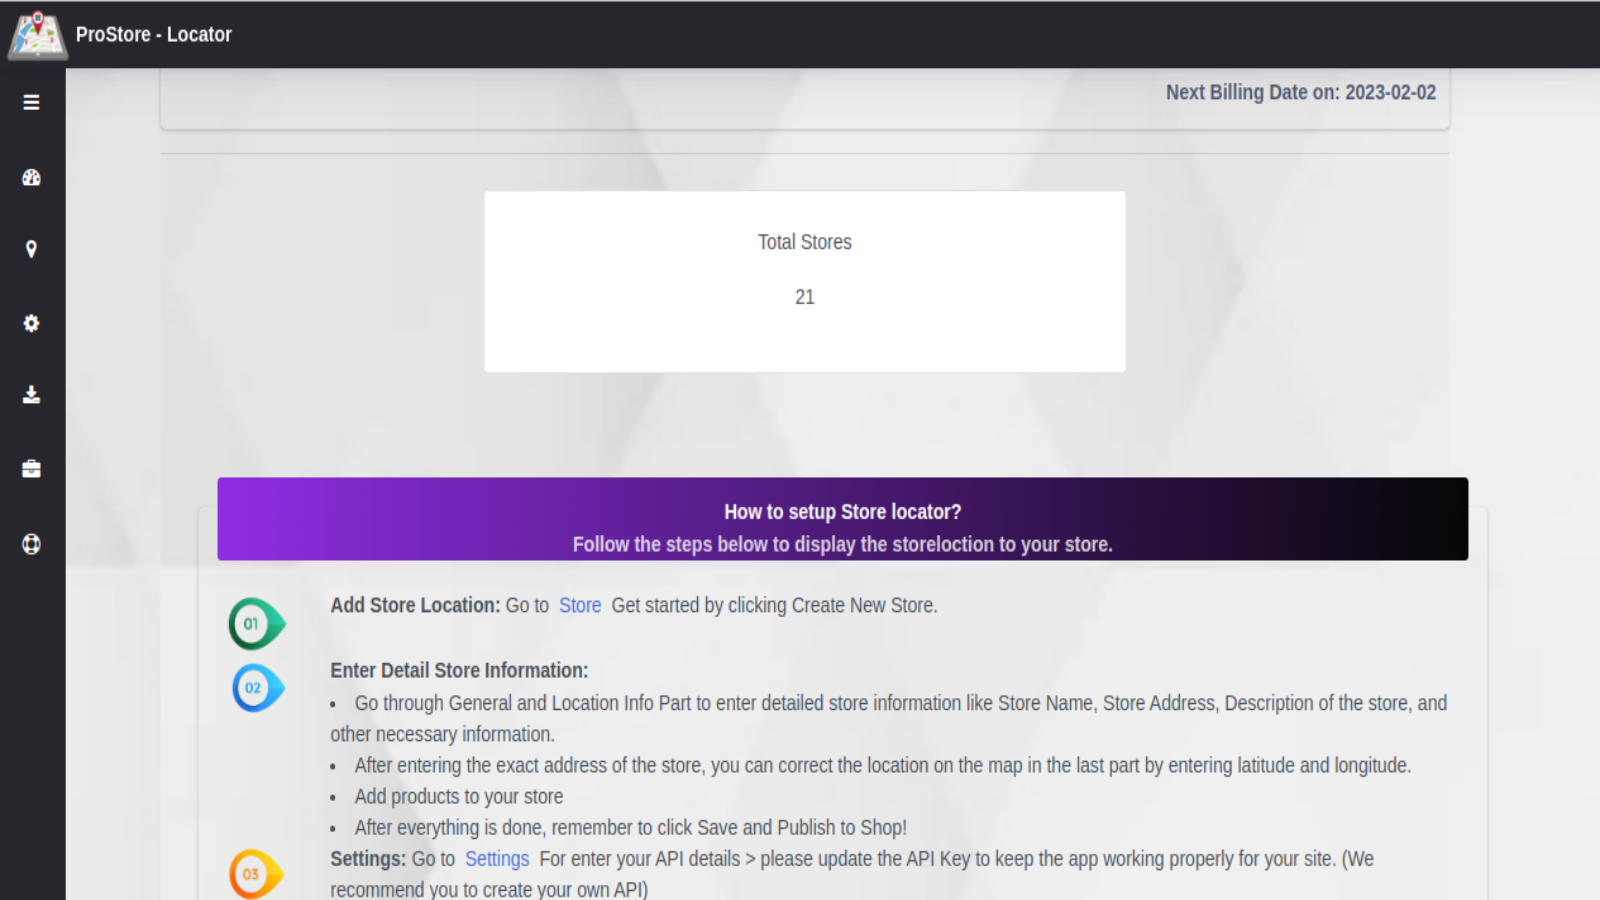Click the import download icon in sidebar
The width and height of the screenshot is (1600, 900).
[x=31, y=395]
